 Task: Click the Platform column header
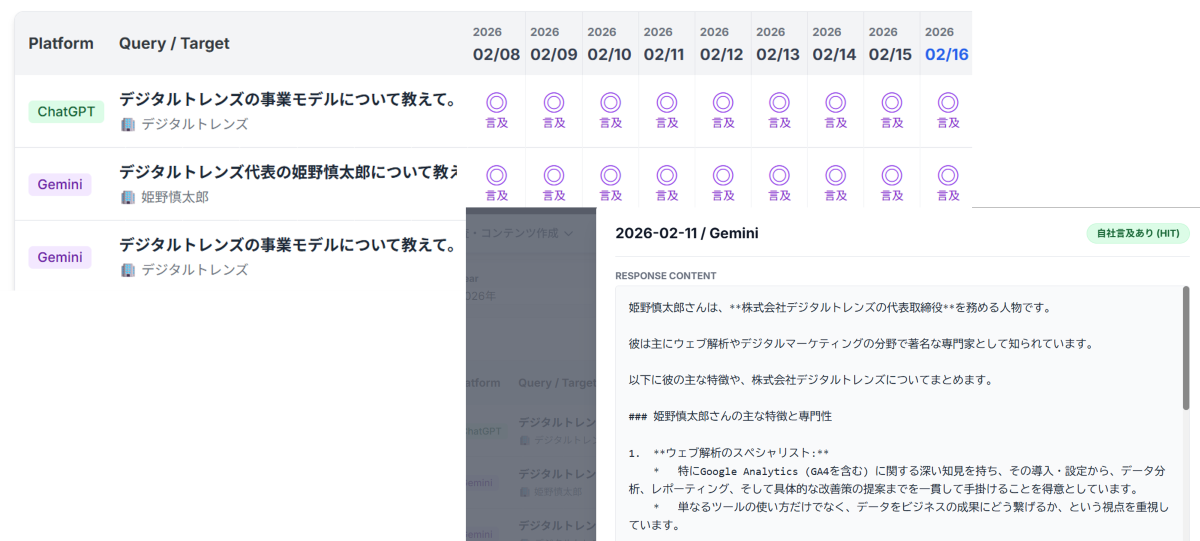pos(61,43)
